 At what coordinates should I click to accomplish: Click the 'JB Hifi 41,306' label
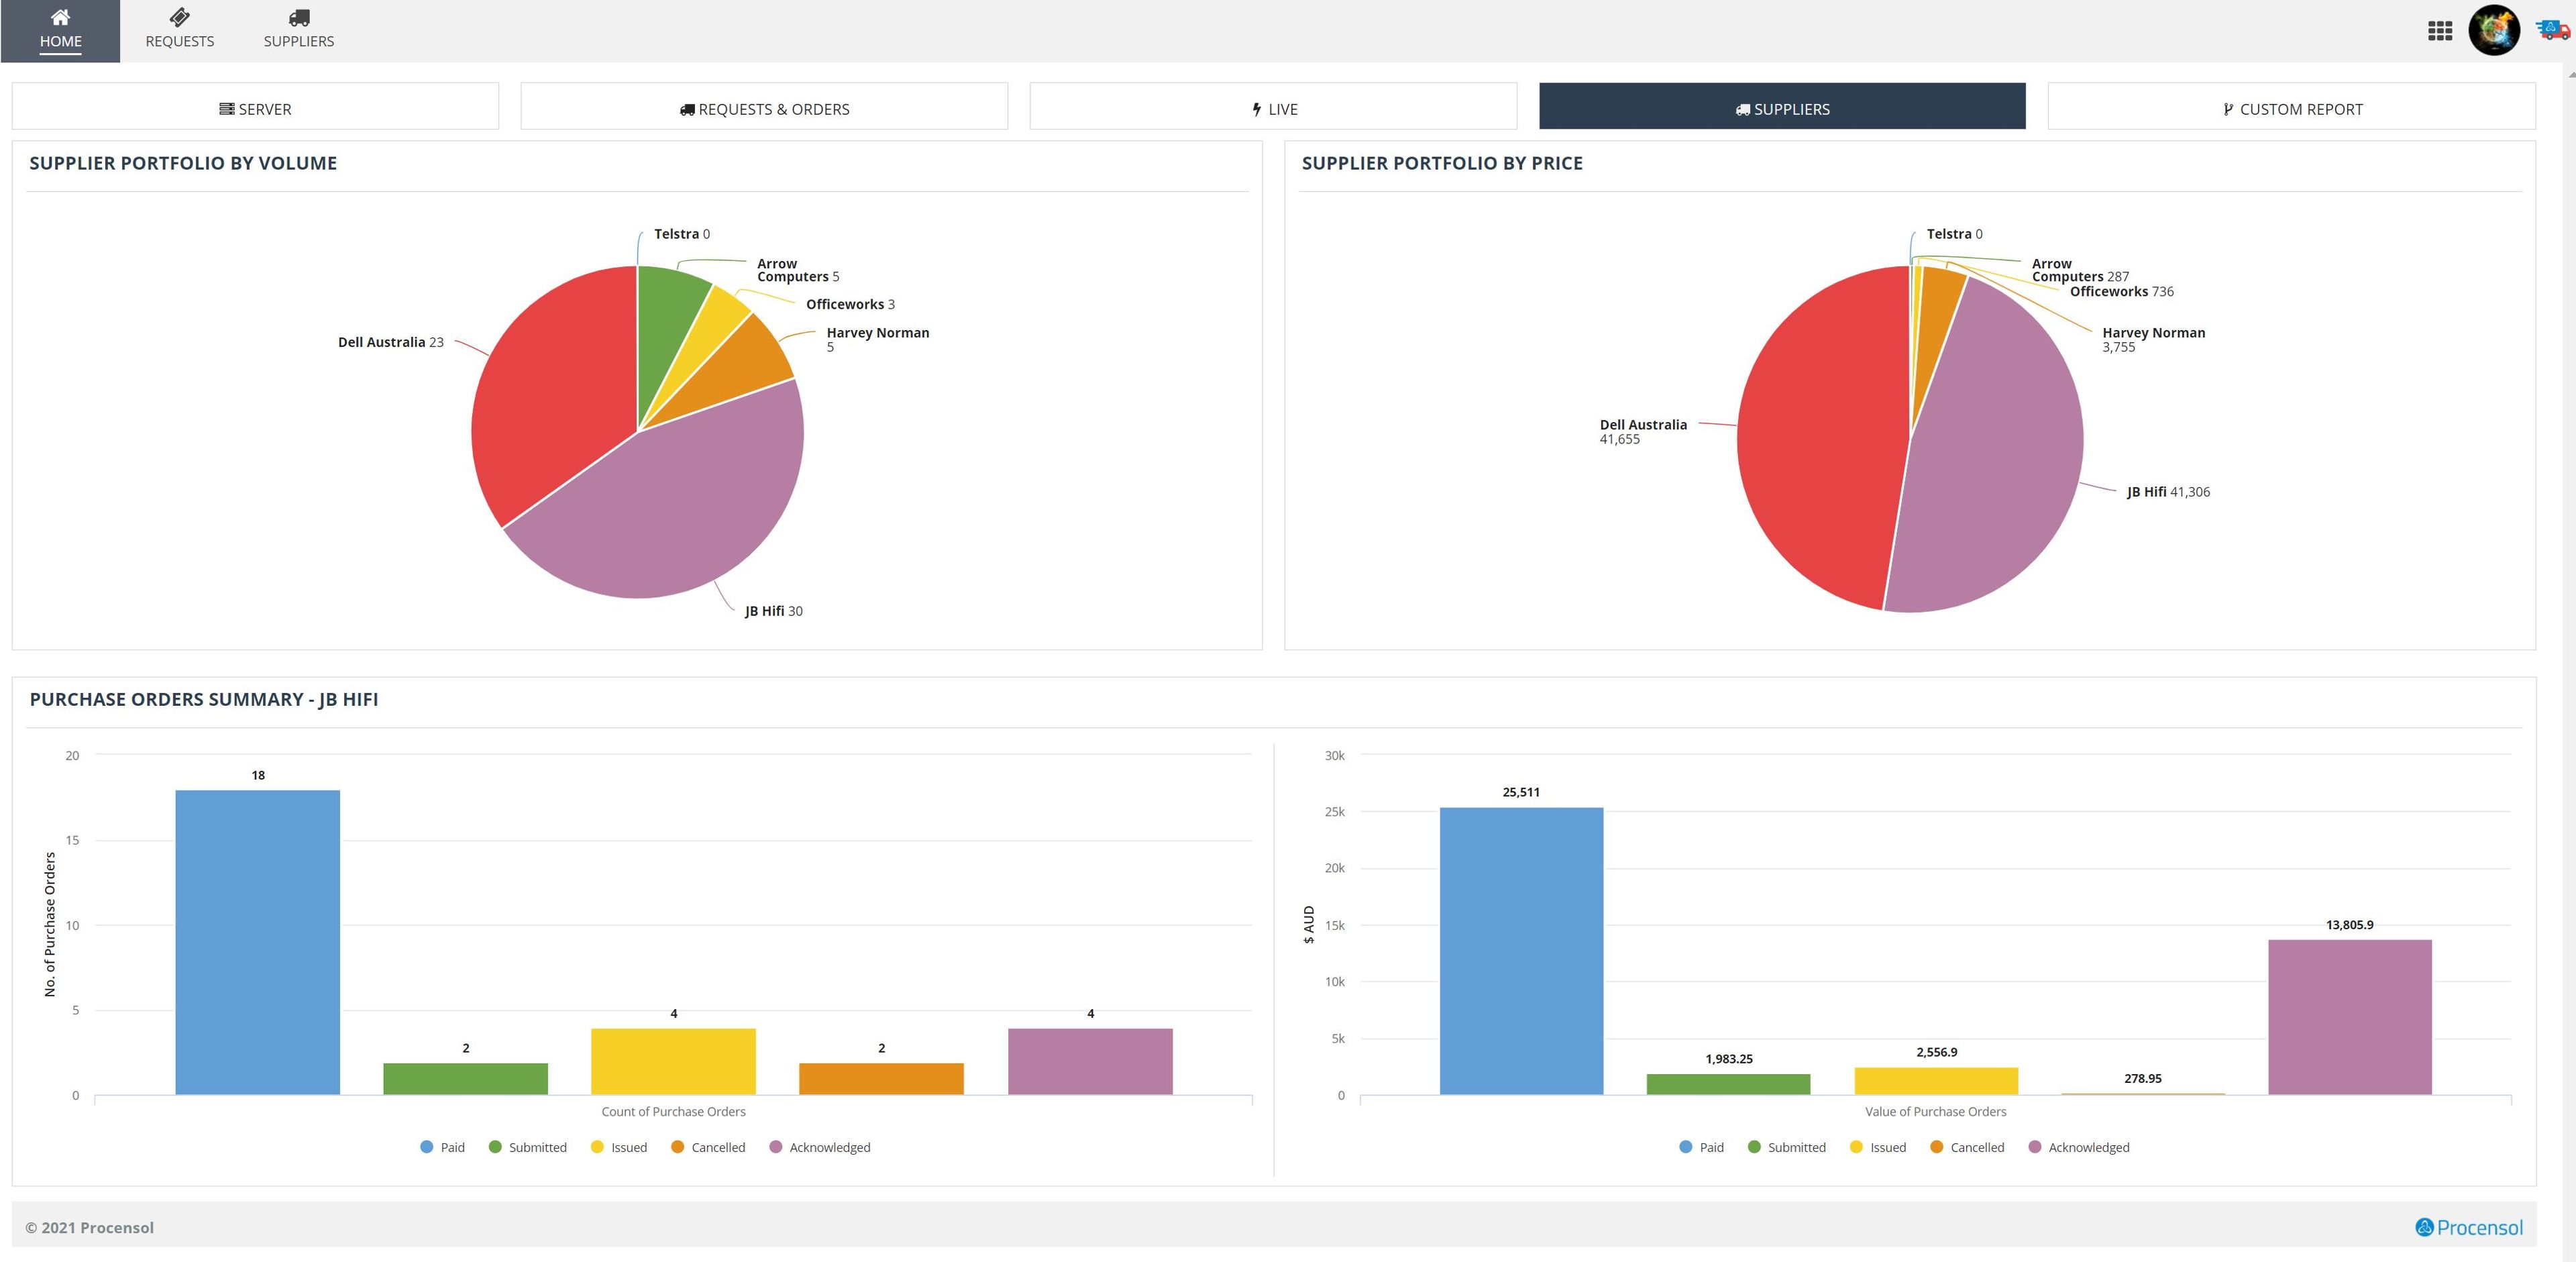pyautogui.click(x=2168, y=492)
